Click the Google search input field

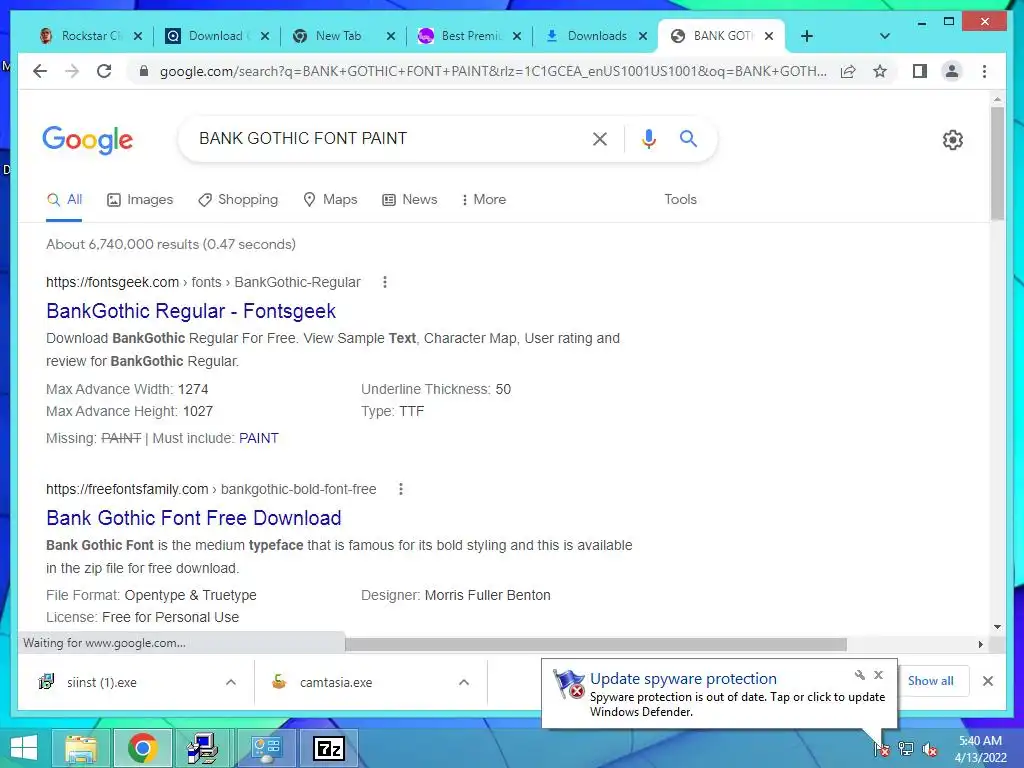[385, 138]
